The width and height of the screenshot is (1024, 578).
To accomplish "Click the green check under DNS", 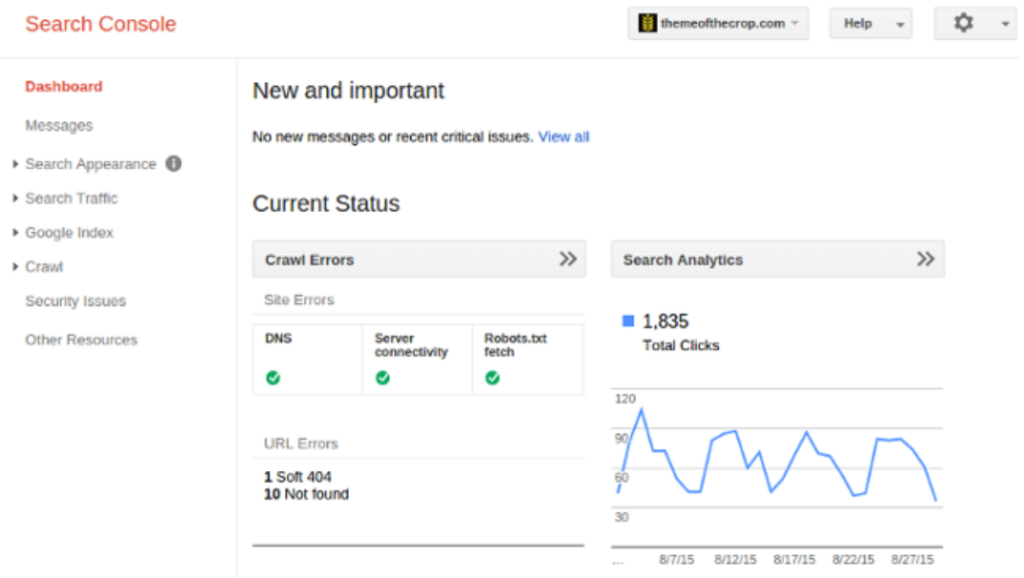I will pos(273,377).
